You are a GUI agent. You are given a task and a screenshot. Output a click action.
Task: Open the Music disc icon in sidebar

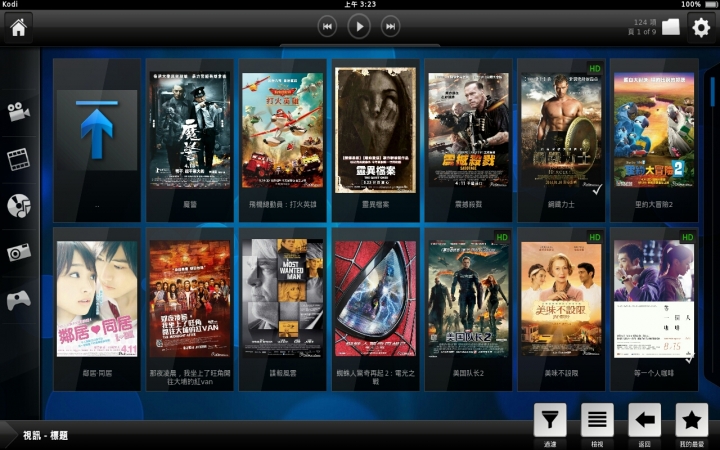click(19, 205)
